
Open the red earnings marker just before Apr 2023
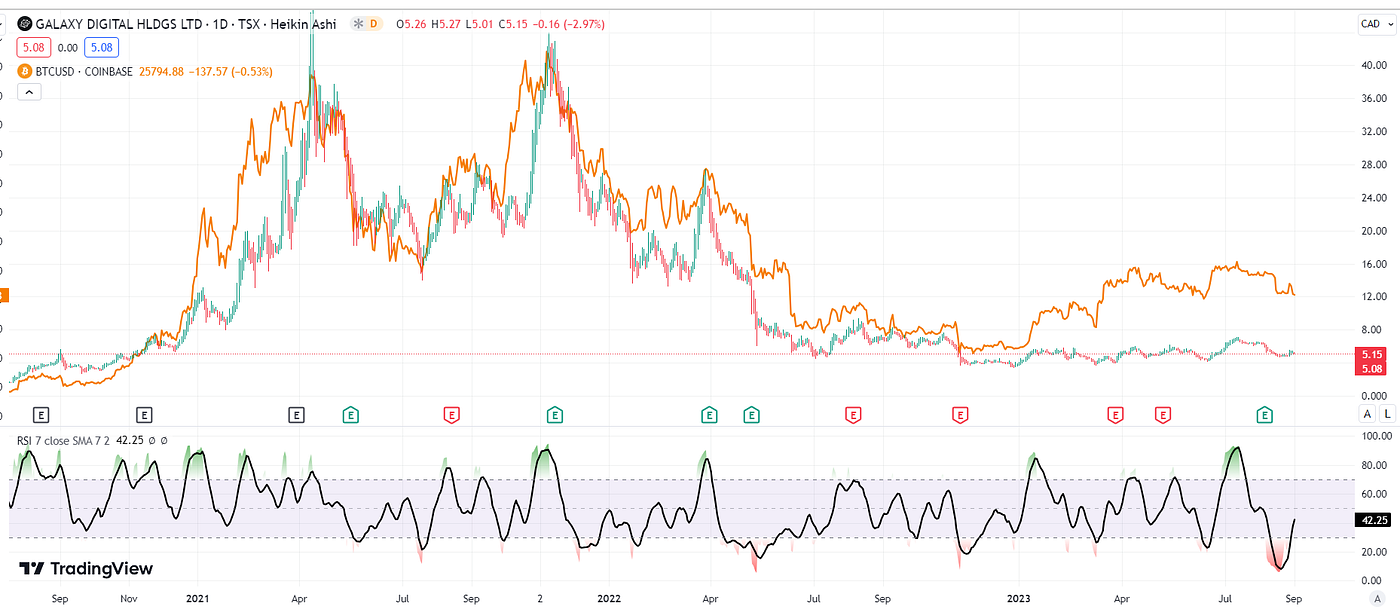click(1114, 413)
